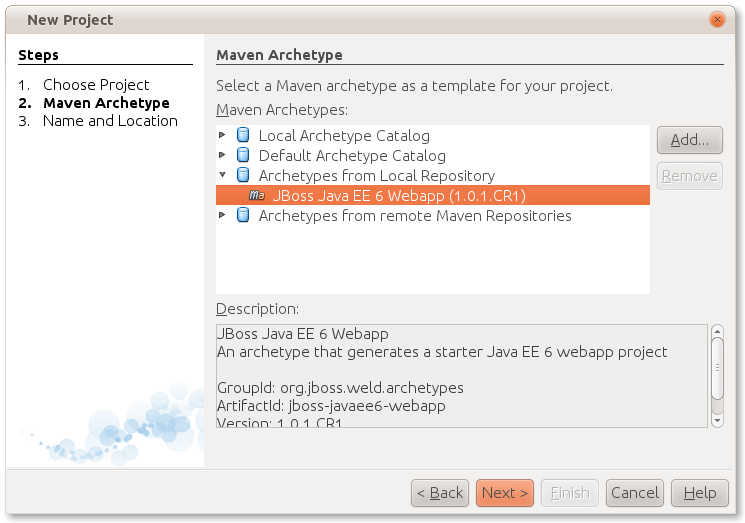Click the 'Maven Archetypes:' label
The image size is (745, 523).
pos(282,110)
